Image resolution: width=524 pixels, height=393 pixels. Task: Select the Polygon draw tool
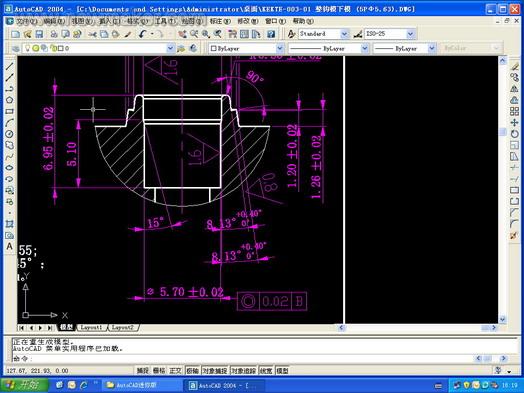tap(9, 100)
